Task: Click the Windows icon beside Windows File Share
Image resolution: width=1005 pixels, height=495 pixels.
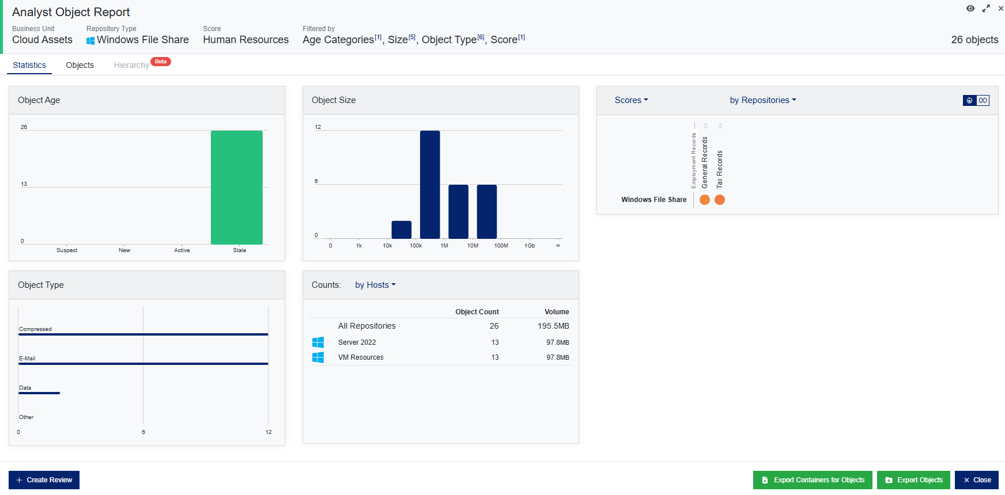Action: 90,40
